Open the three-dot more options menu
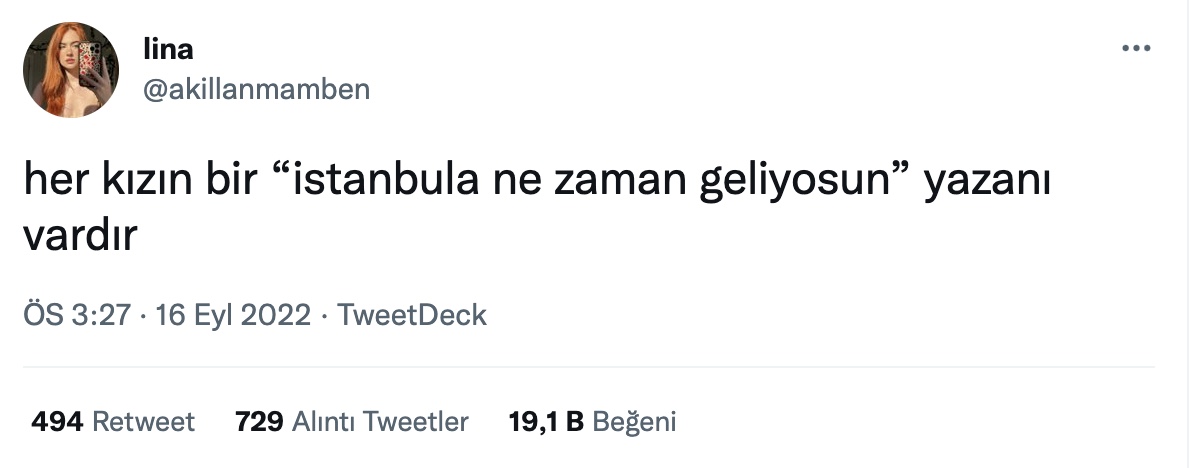This screenshot has height=468, width=1190. coord(1136,49)
